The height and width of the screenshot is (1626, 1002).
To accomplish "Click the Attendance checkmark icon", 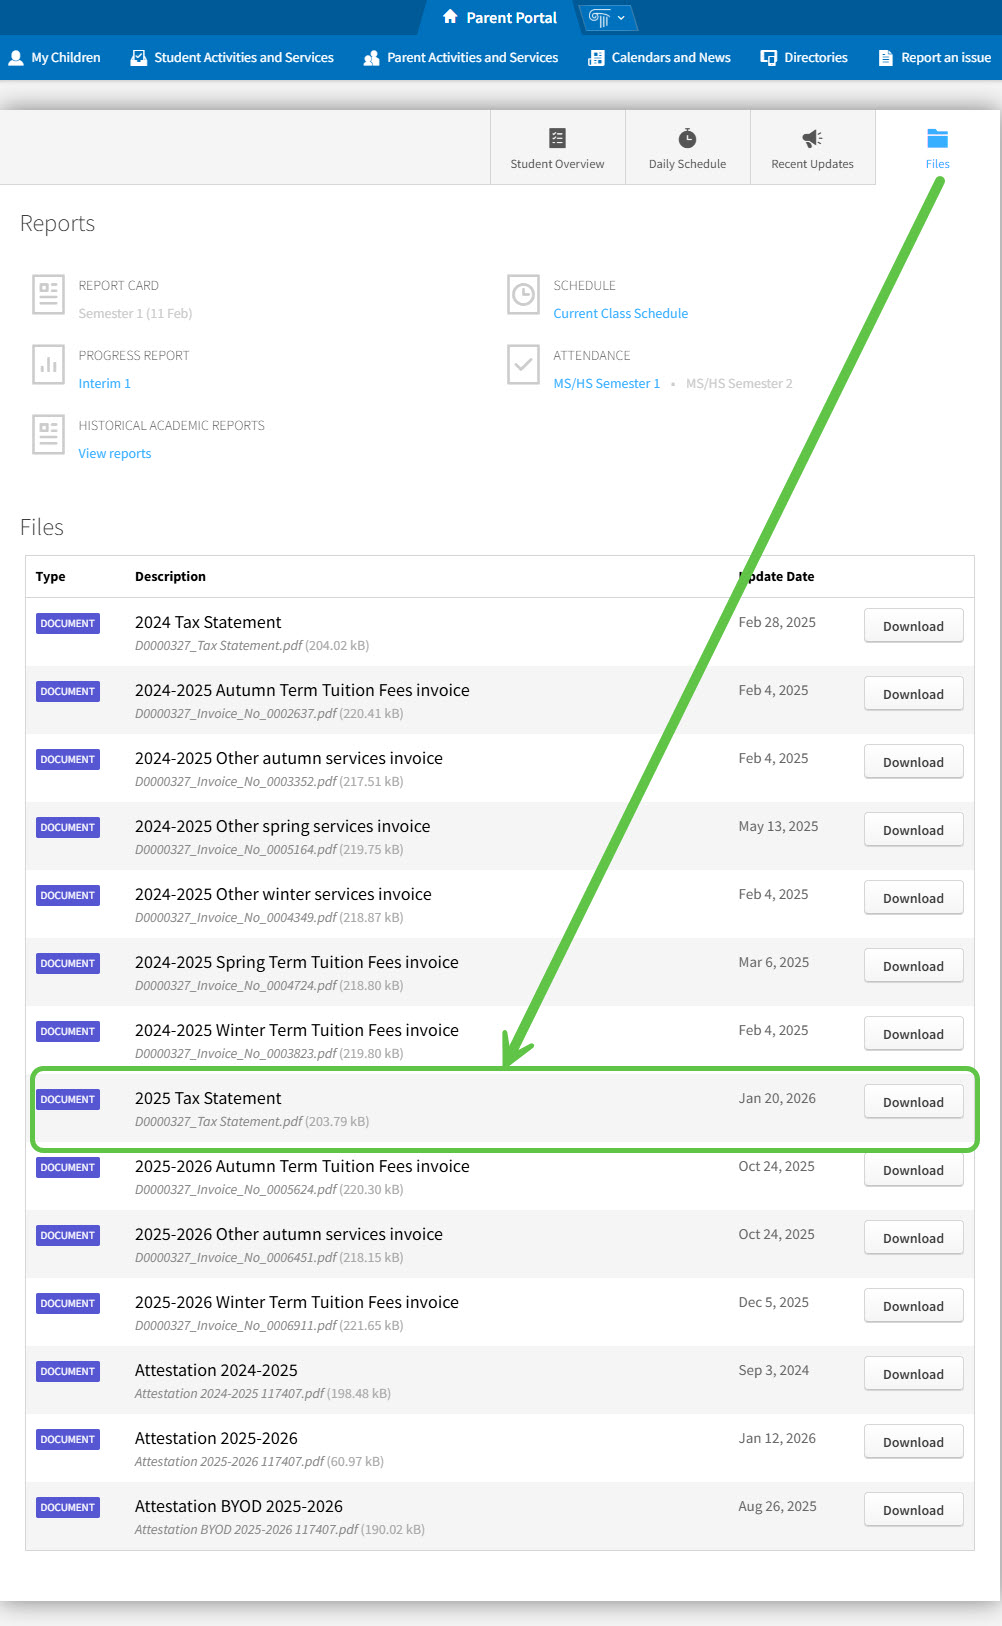I will click(x=523, y=365).
